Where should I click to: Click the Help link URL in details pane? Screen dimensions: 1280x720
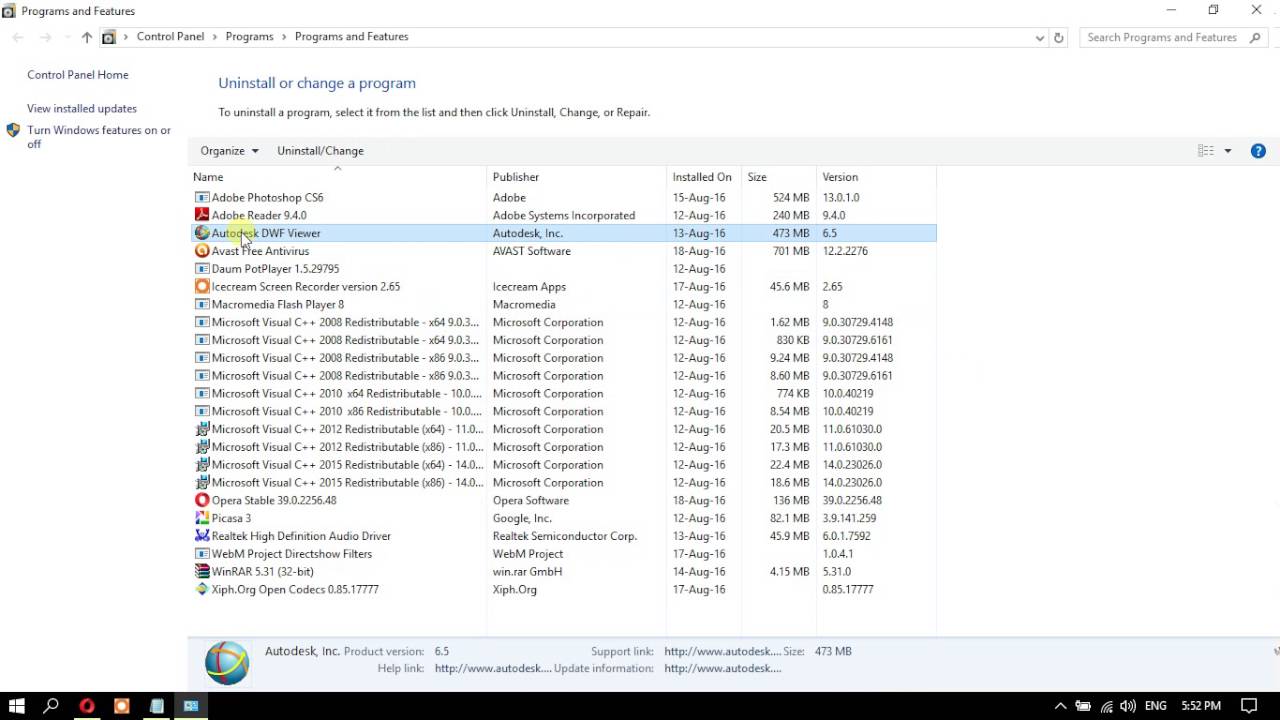[x=492, y=668]
